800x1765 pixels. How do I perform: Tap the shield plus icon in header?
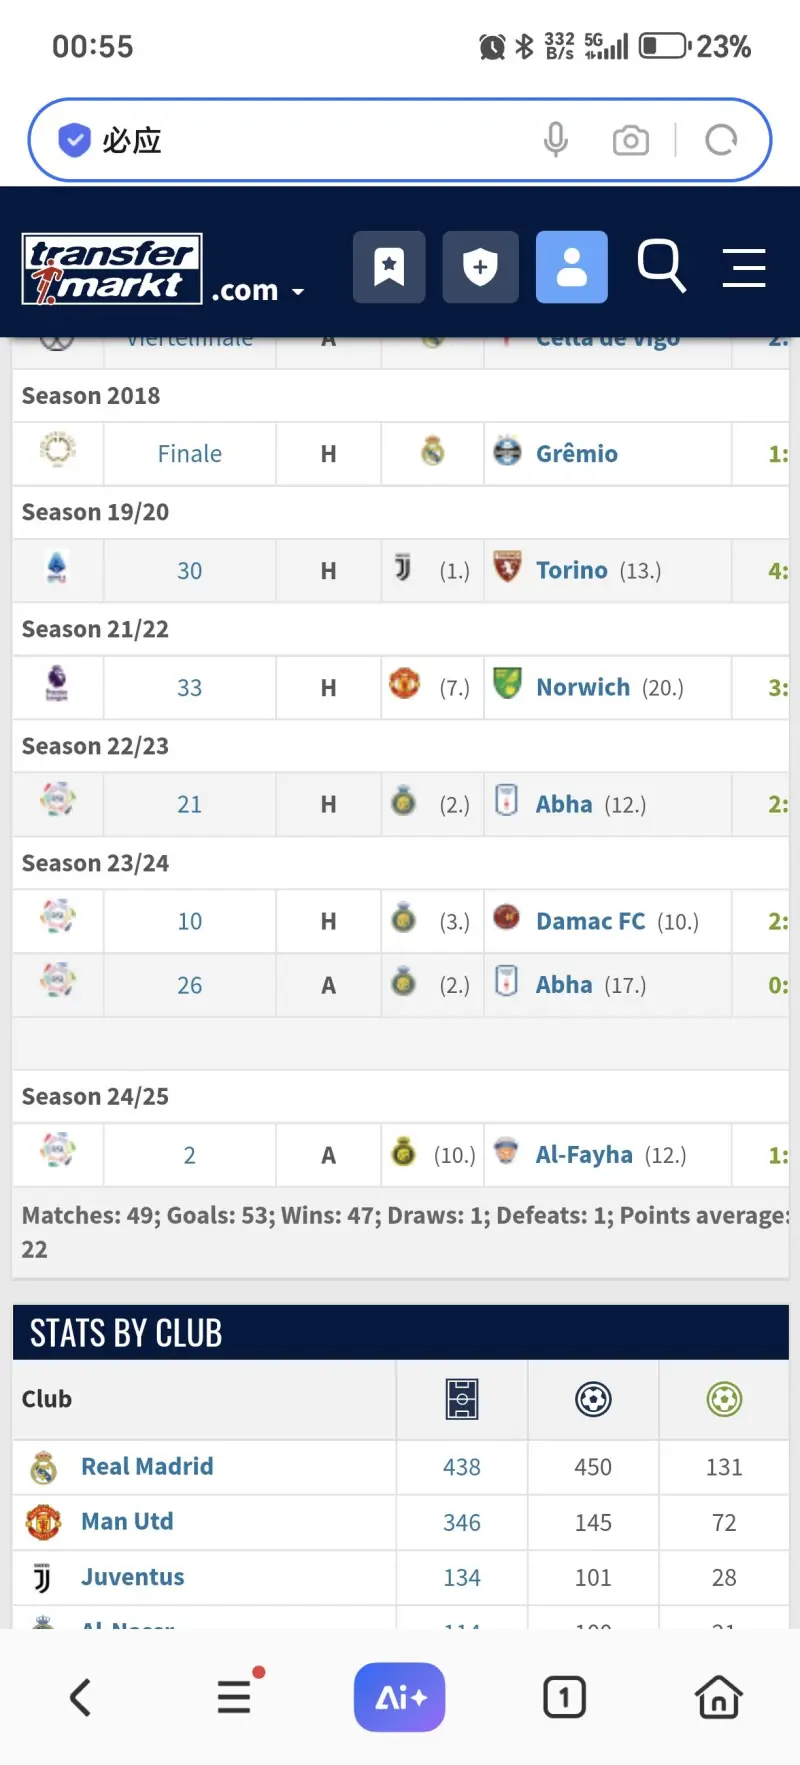(481, 267)
